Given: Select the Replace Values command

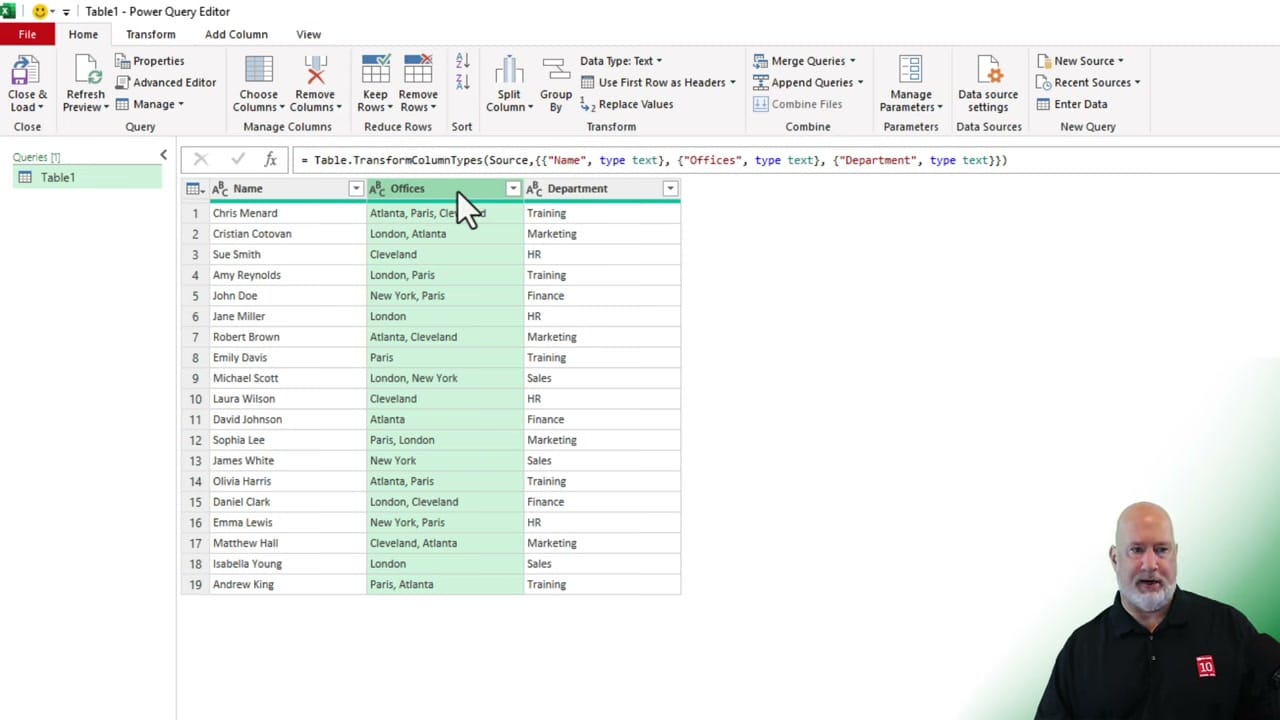Looking at the screenshot, I should point(636,104).
